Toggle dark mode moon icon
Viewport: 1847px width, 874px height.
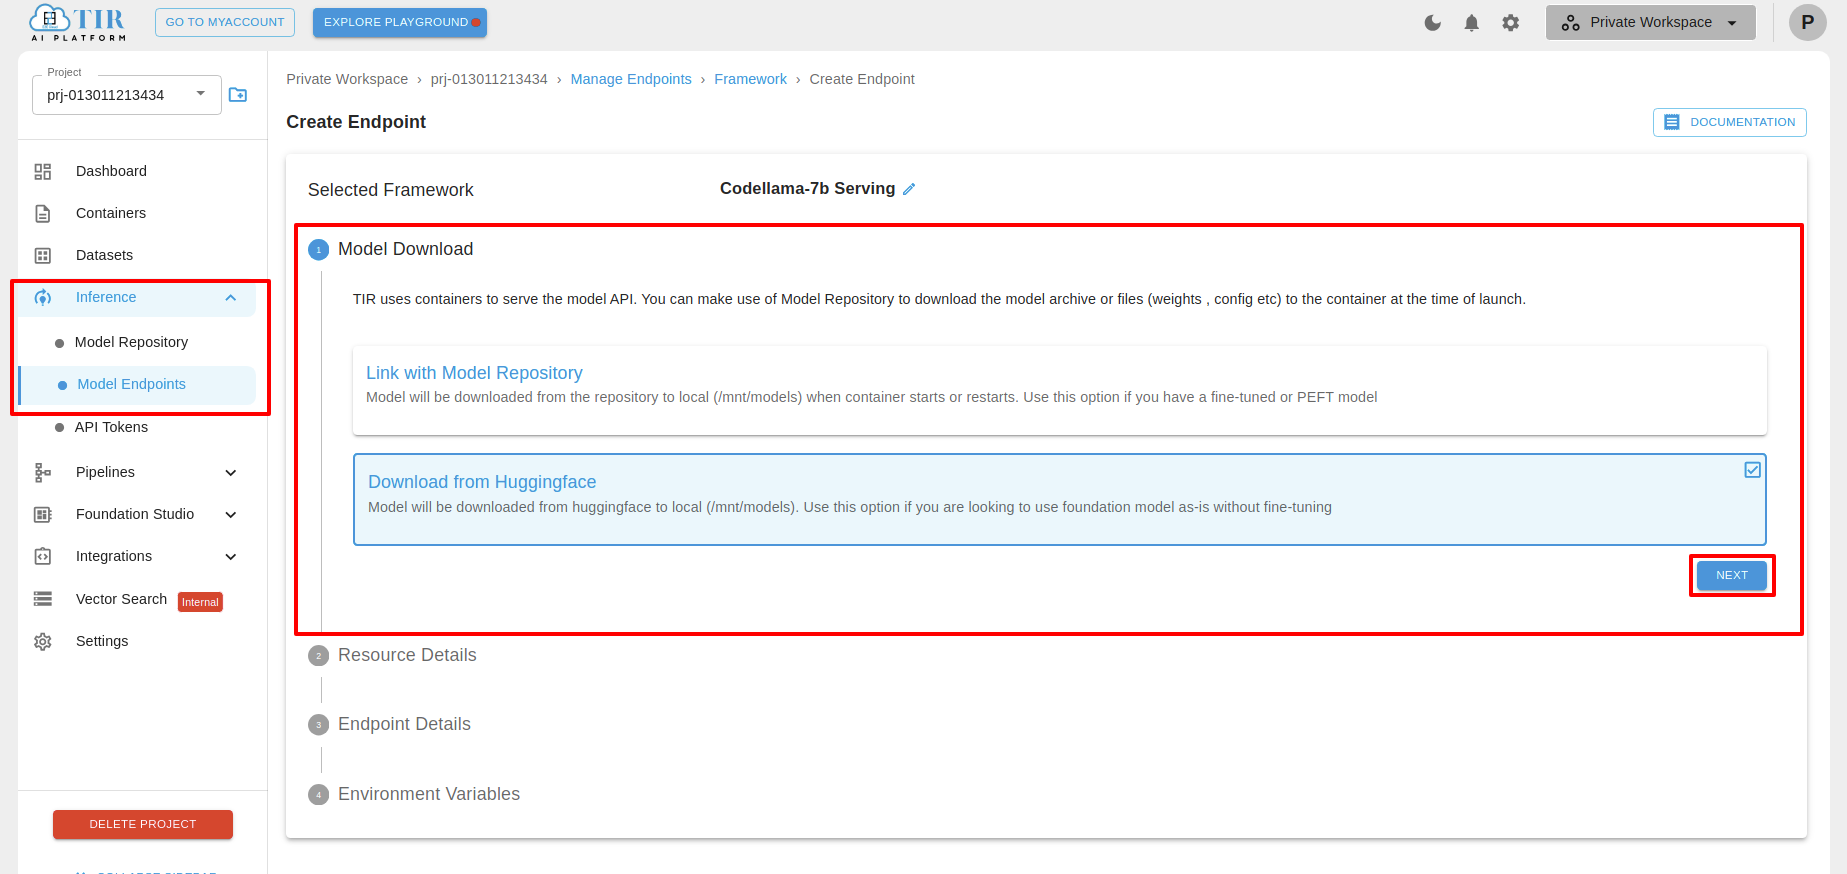1433,22
